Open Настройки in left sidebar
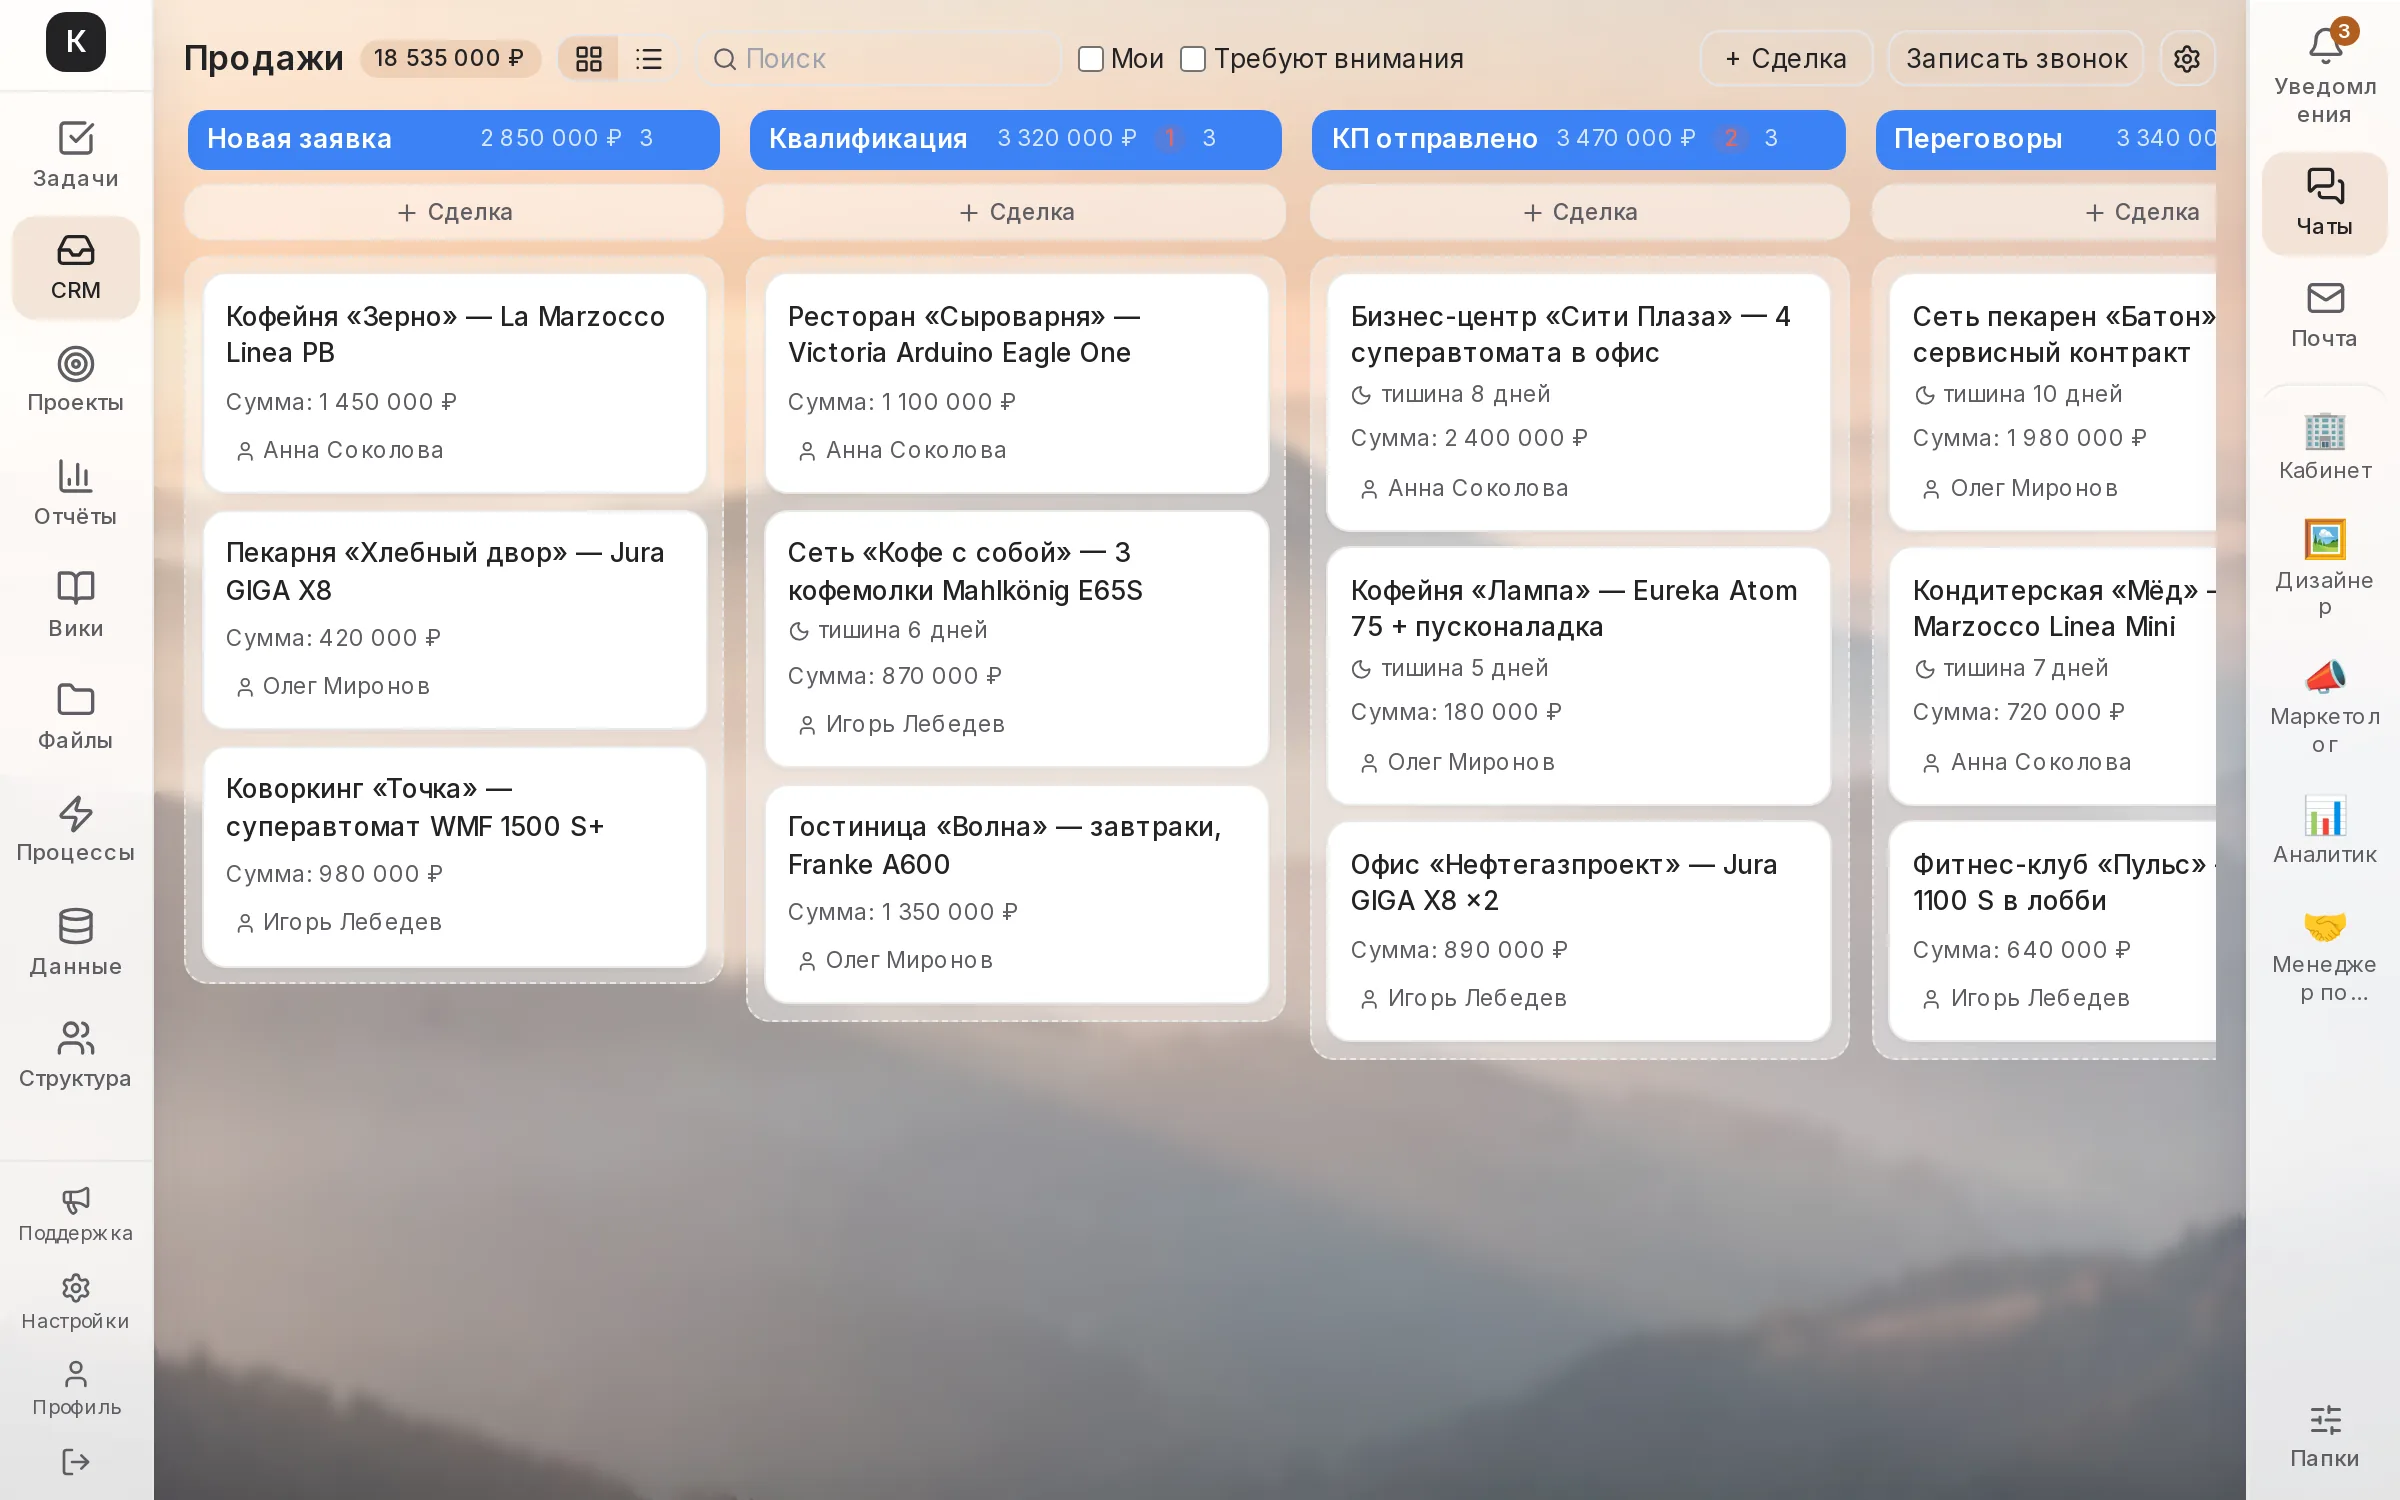The image size is (2400, 1500). (x=76, y=1301)
